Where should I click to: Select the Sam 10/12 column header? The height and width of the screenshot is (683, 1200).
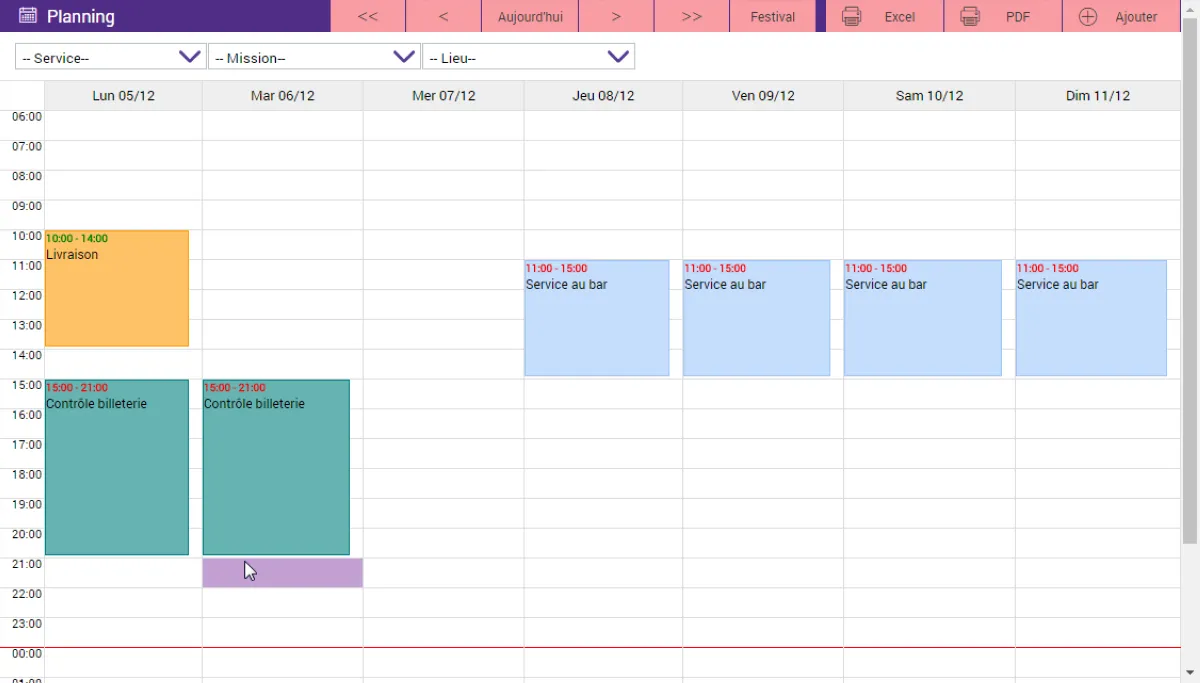930,96
